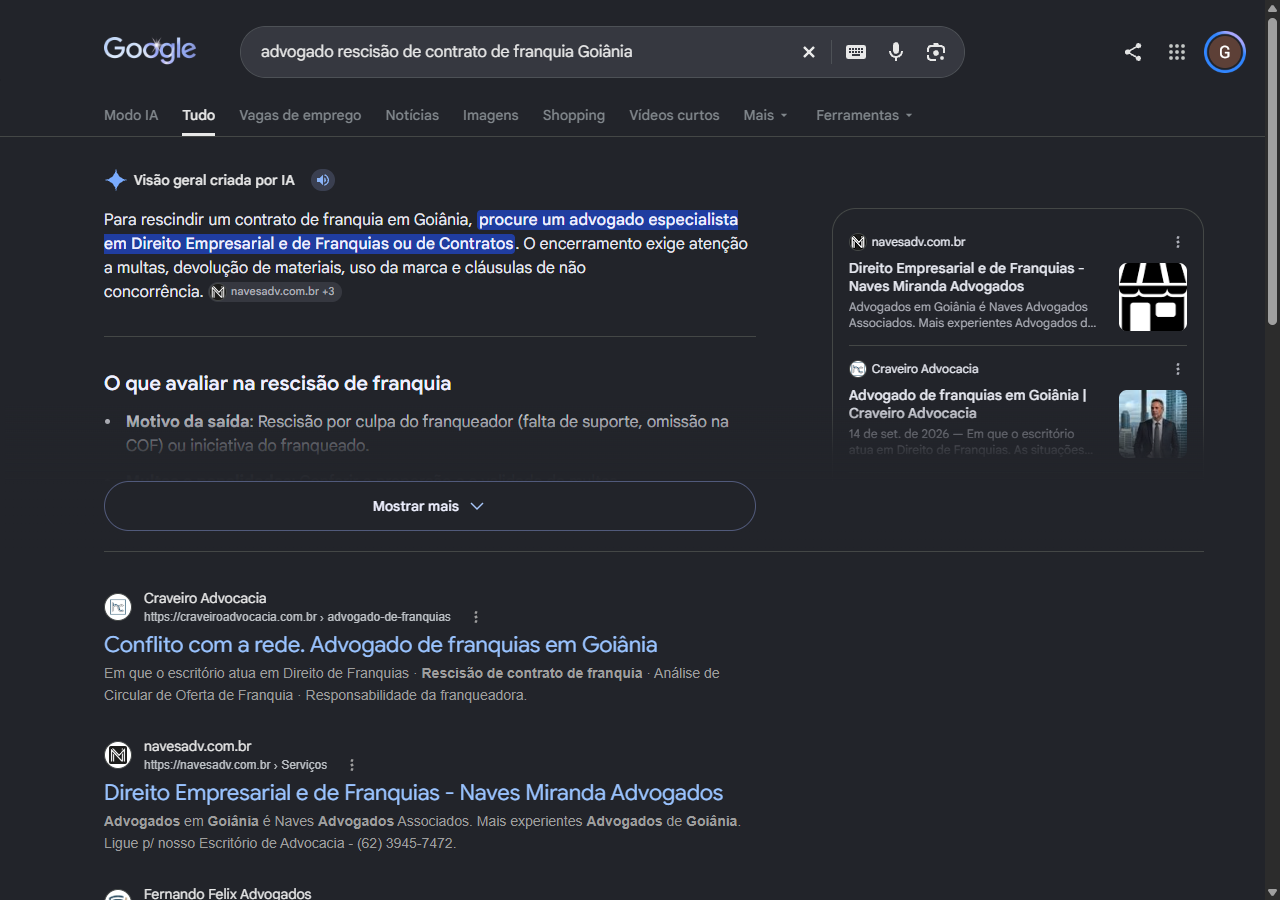Screen dimensions: 1280x900
Task: Open options menu for Craveiro Advocacia source card
Action: [x=1178, y=369]
